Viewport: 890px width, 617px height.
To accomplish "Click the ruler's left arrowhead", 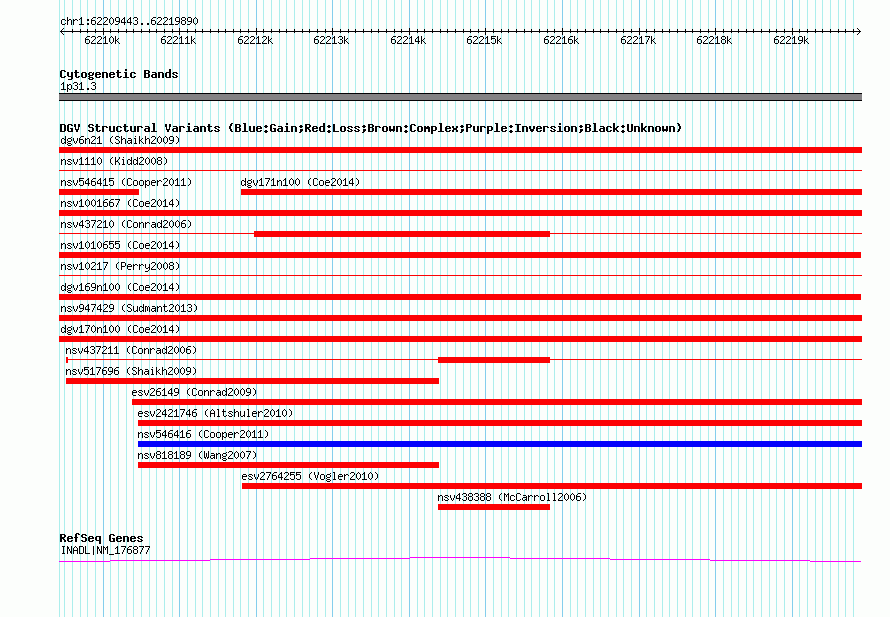I will pyautogui.click(x=62, y=31).
